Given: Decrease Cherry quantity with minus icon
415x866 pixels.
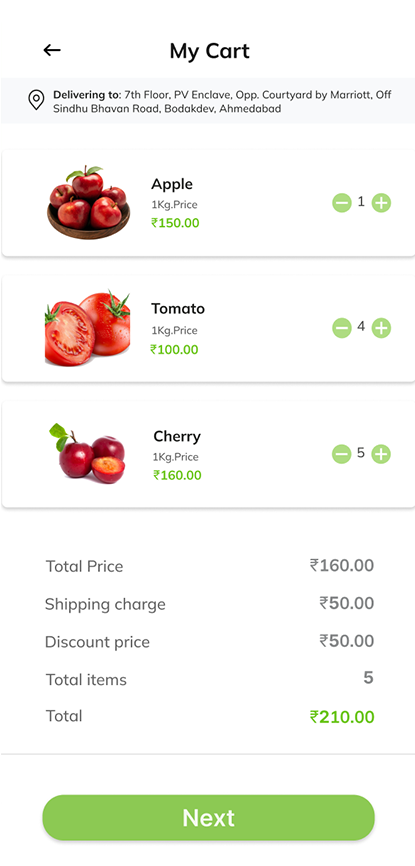Looking at the screenshot, I should pos(342,455).
